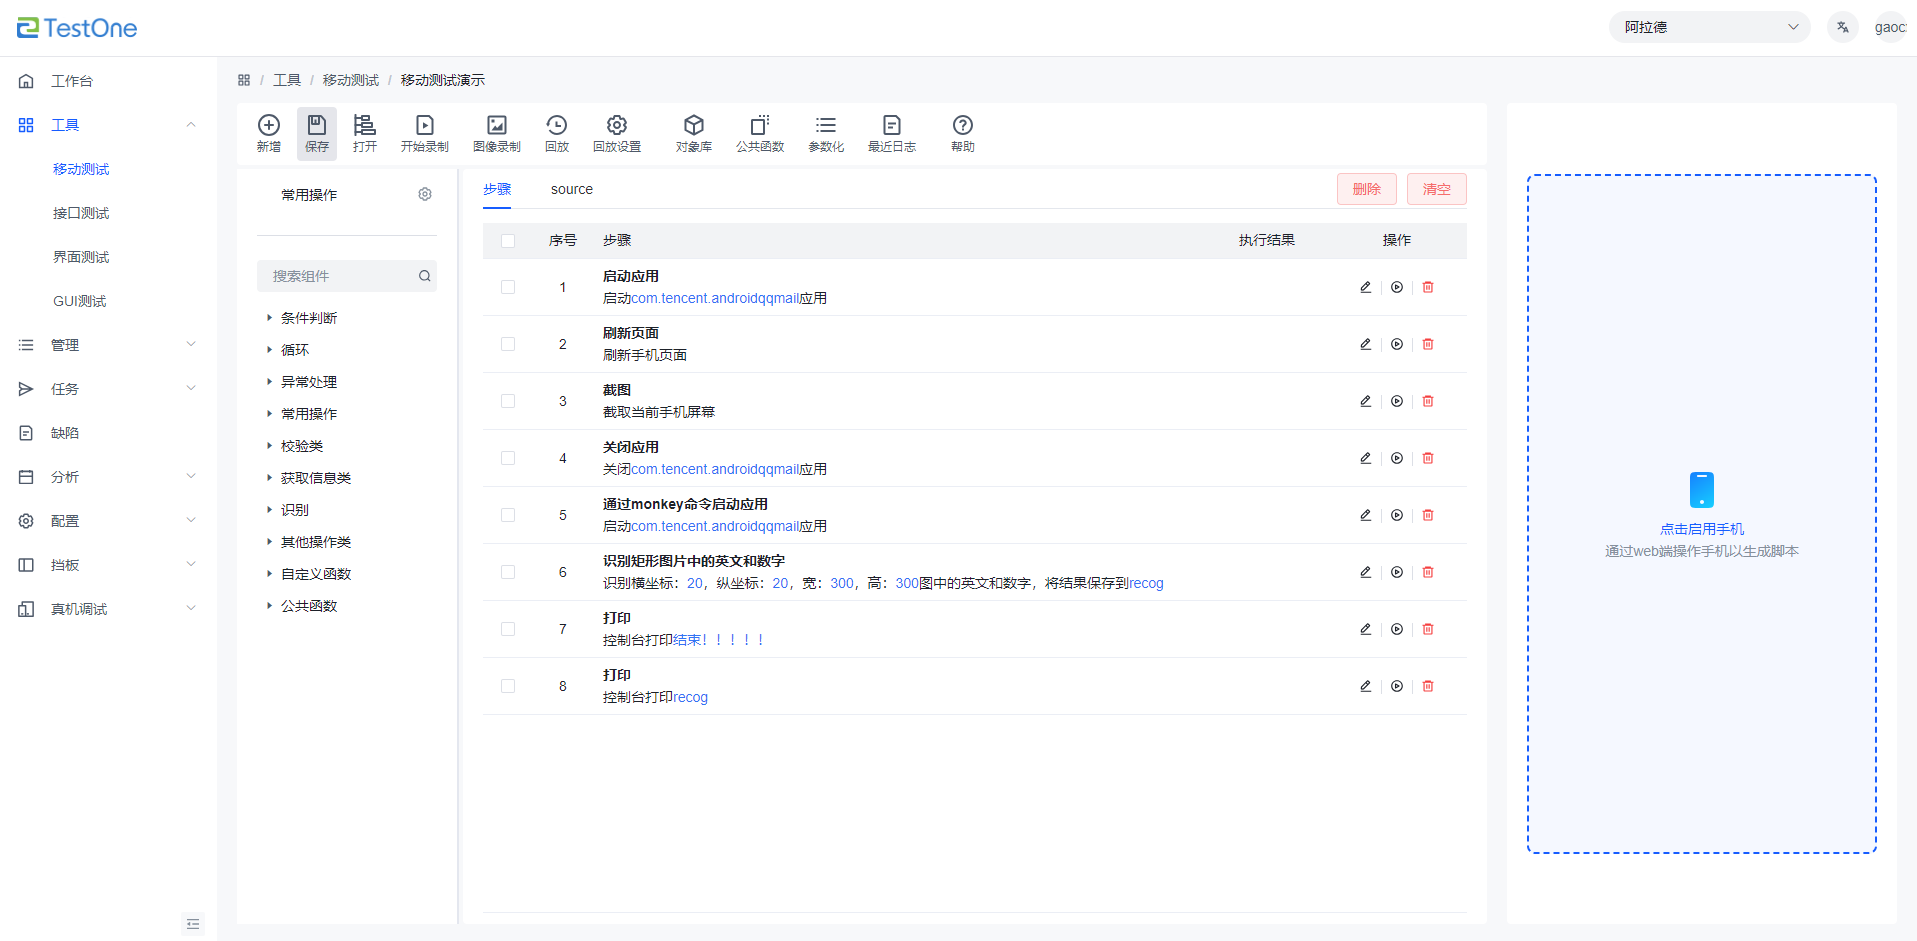
Task: Click the red 删除 button
Action: (x=1366, y=189)
